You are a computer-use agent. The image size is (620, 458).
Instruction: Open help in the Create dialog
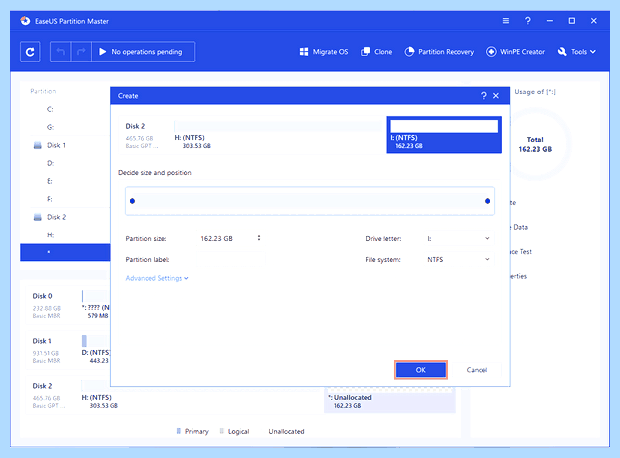pos(484,96)
